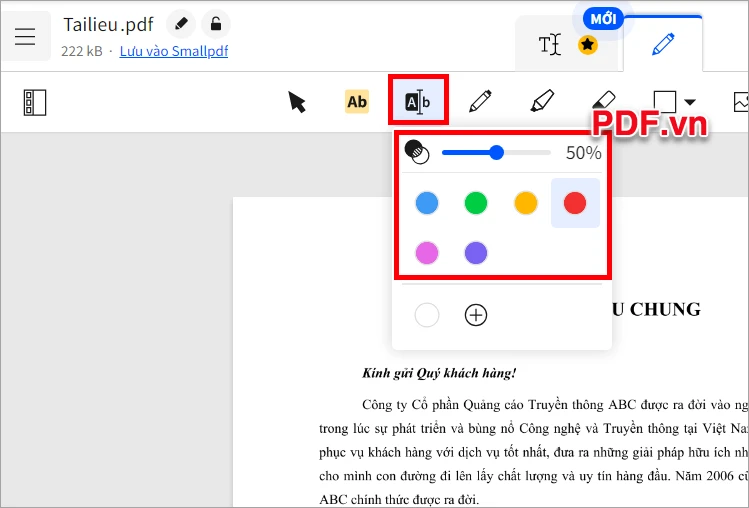Viewport: 749px width, 508px height.
Task: Click the opacity slider handle
Action: (497, 152)
